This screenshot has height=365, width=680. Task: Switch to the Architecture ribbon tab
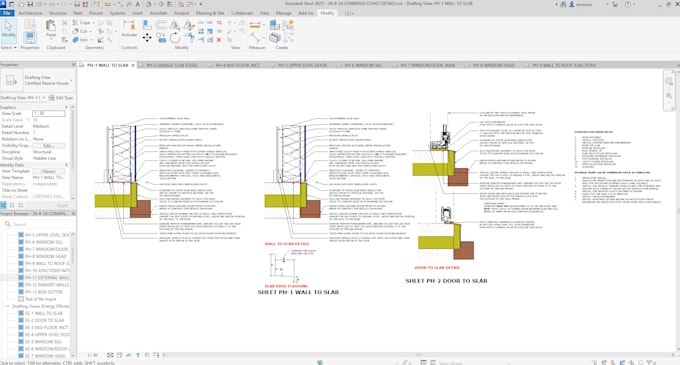coord(30,13)
